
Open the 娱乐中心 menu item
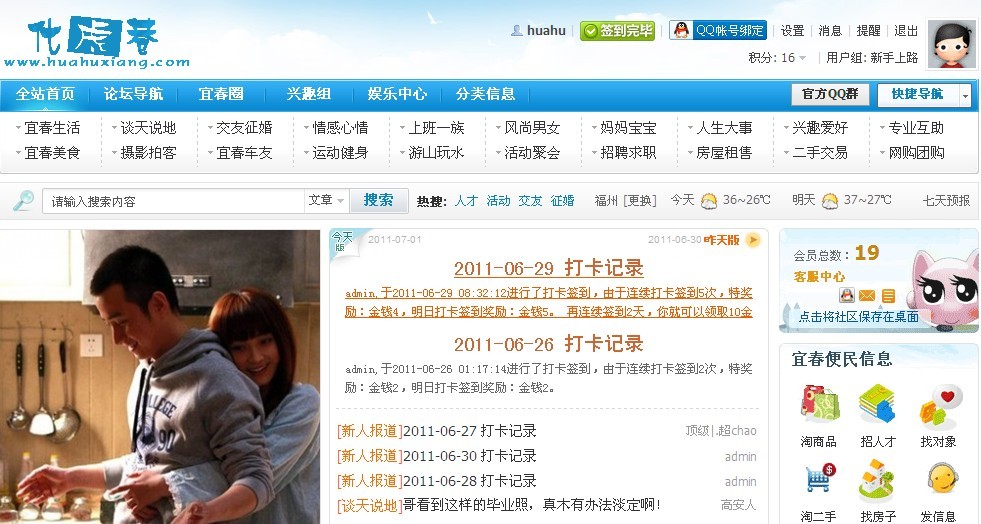click(397, 94)
